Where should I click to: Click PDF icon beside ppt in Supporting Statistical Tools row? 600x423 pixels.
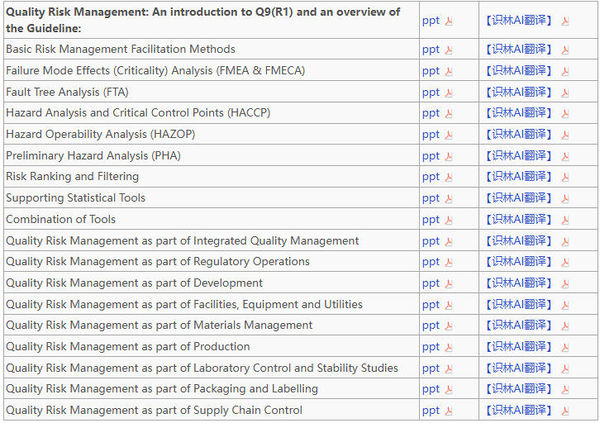tap(449, 198)
